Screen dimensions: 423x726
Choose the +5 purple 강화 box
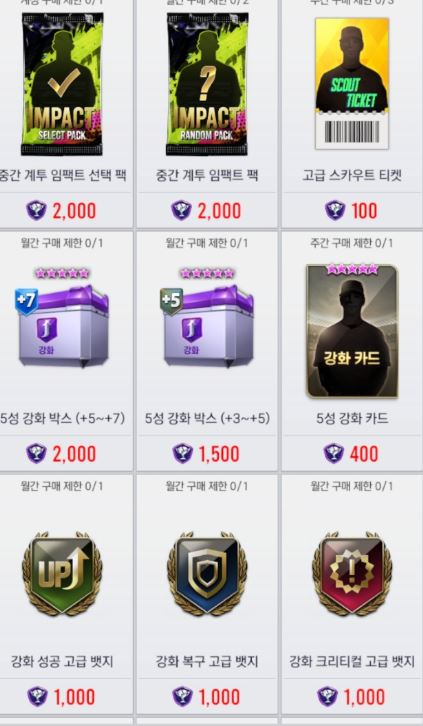click(207, 326)
